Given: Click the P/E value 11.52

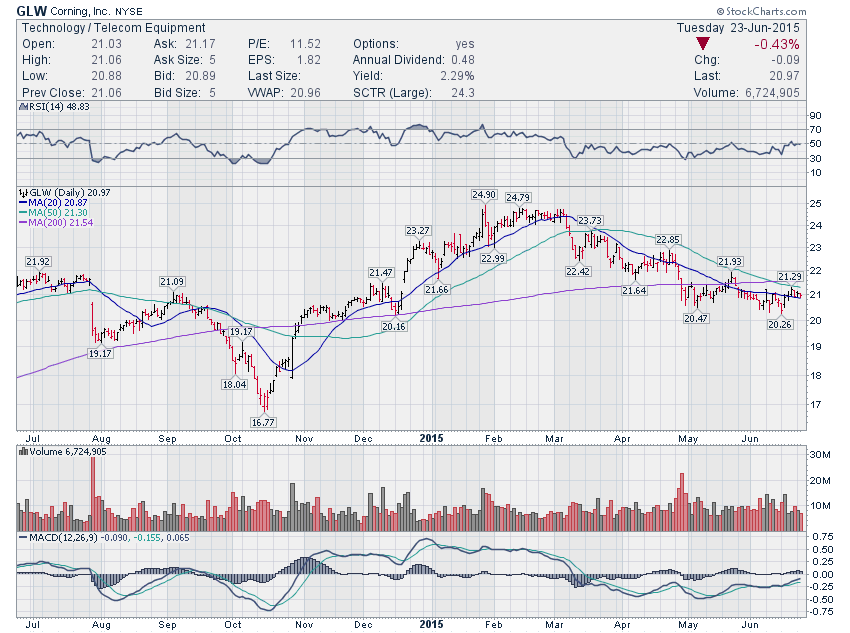Looking at the screenshot, I should click(x=305, y=44).
